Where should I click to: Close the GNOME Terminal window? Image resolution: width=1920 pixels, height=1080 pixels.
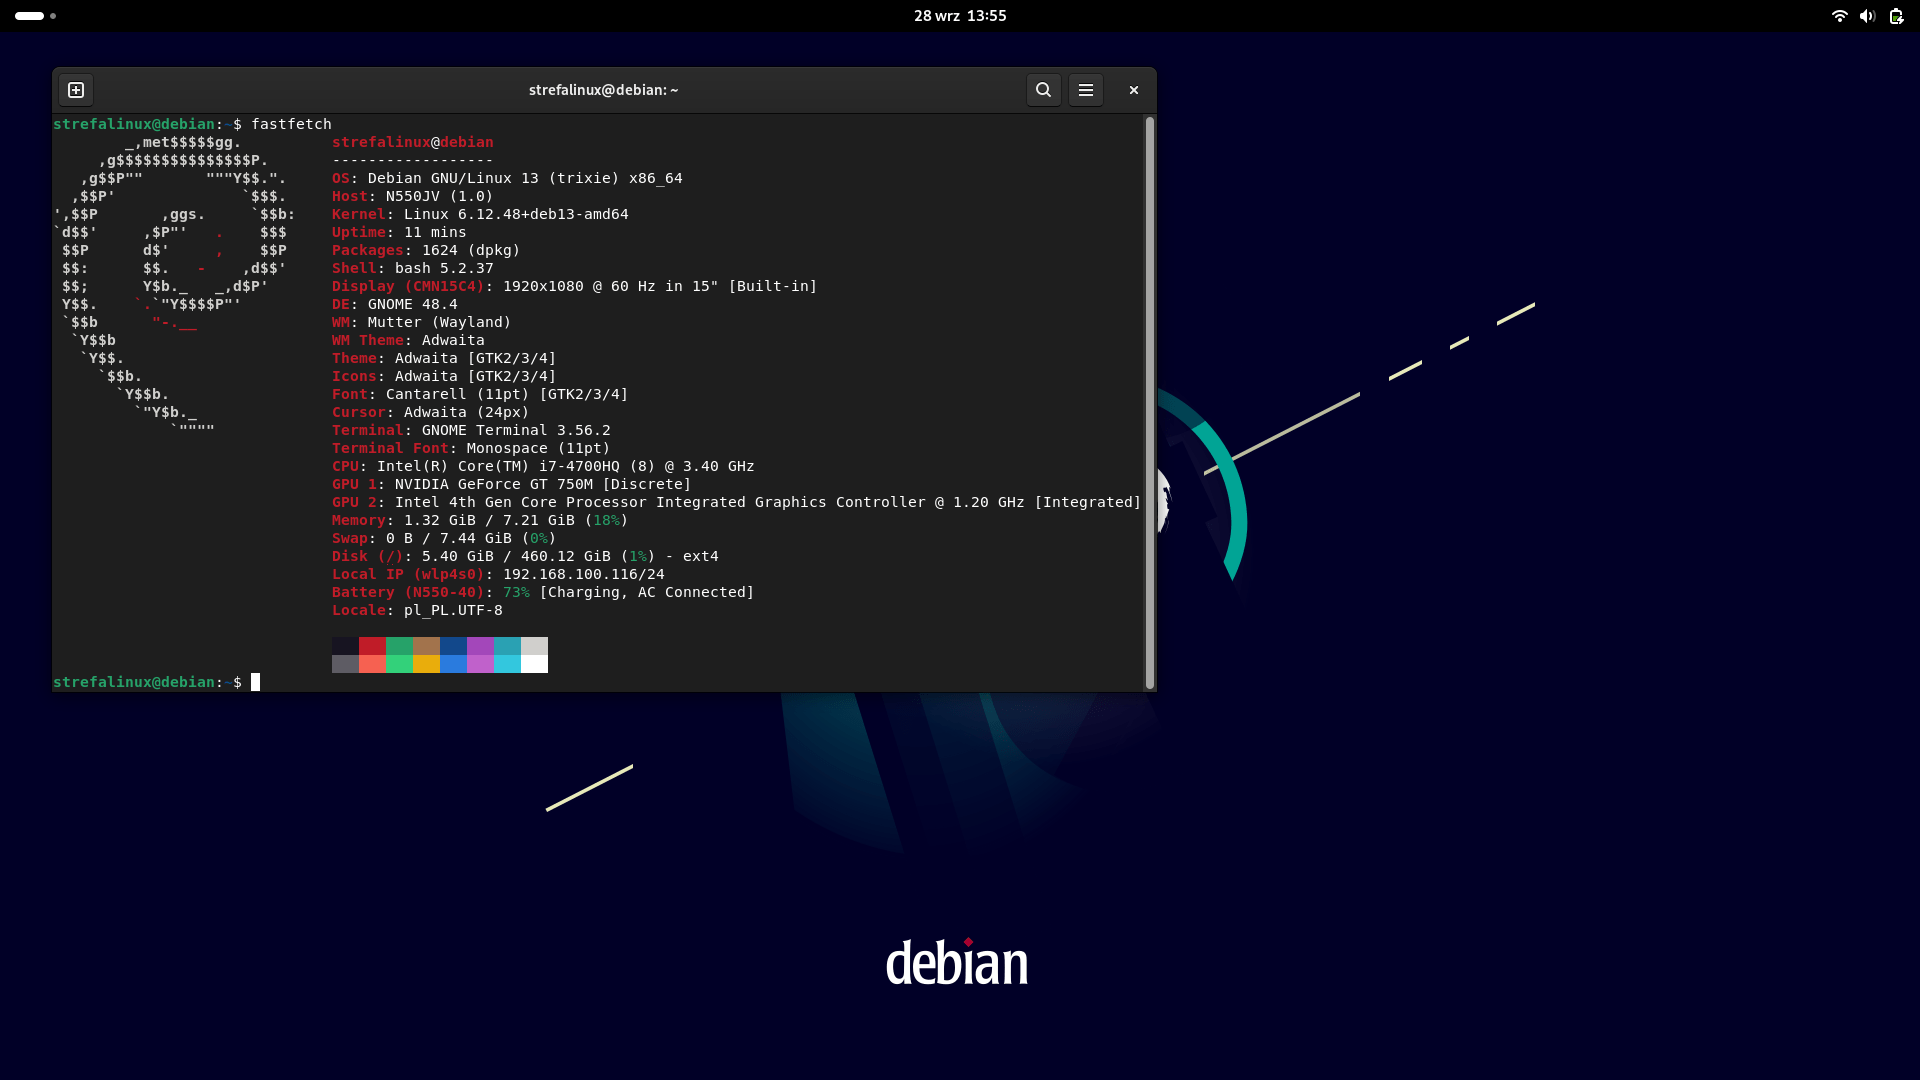[x=1134, y=90]
